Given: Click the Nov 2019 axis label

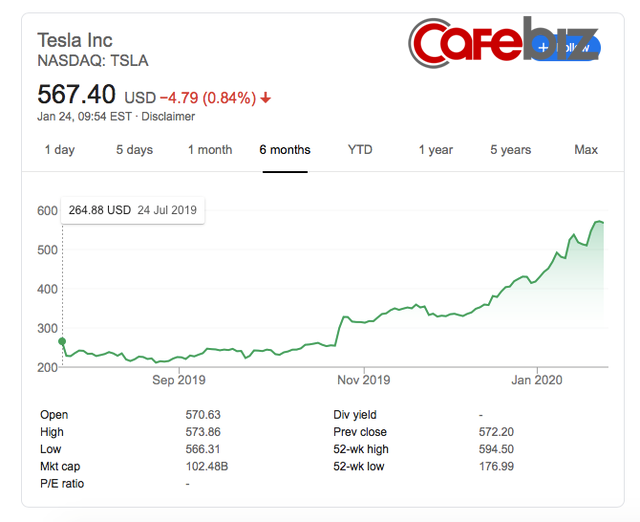Looking at the screenshot, I should pos(363,380).
